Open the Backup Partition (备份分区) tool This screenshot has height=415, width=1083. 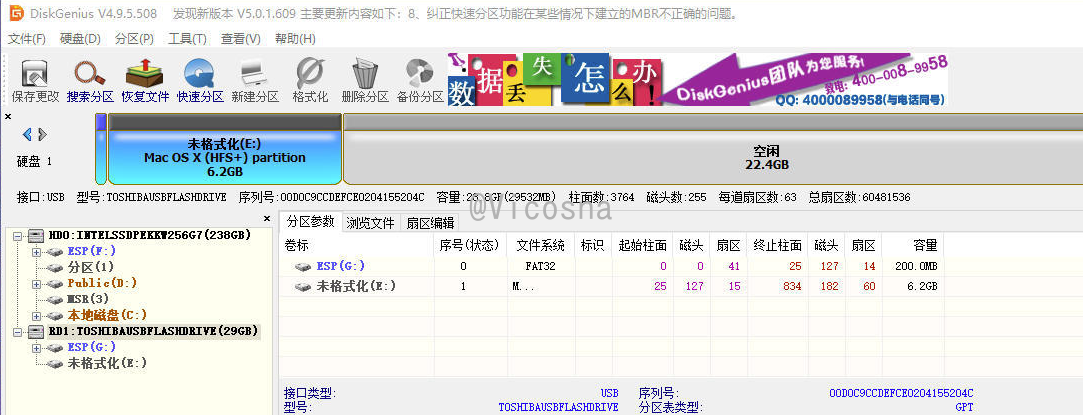coord(420,81)
